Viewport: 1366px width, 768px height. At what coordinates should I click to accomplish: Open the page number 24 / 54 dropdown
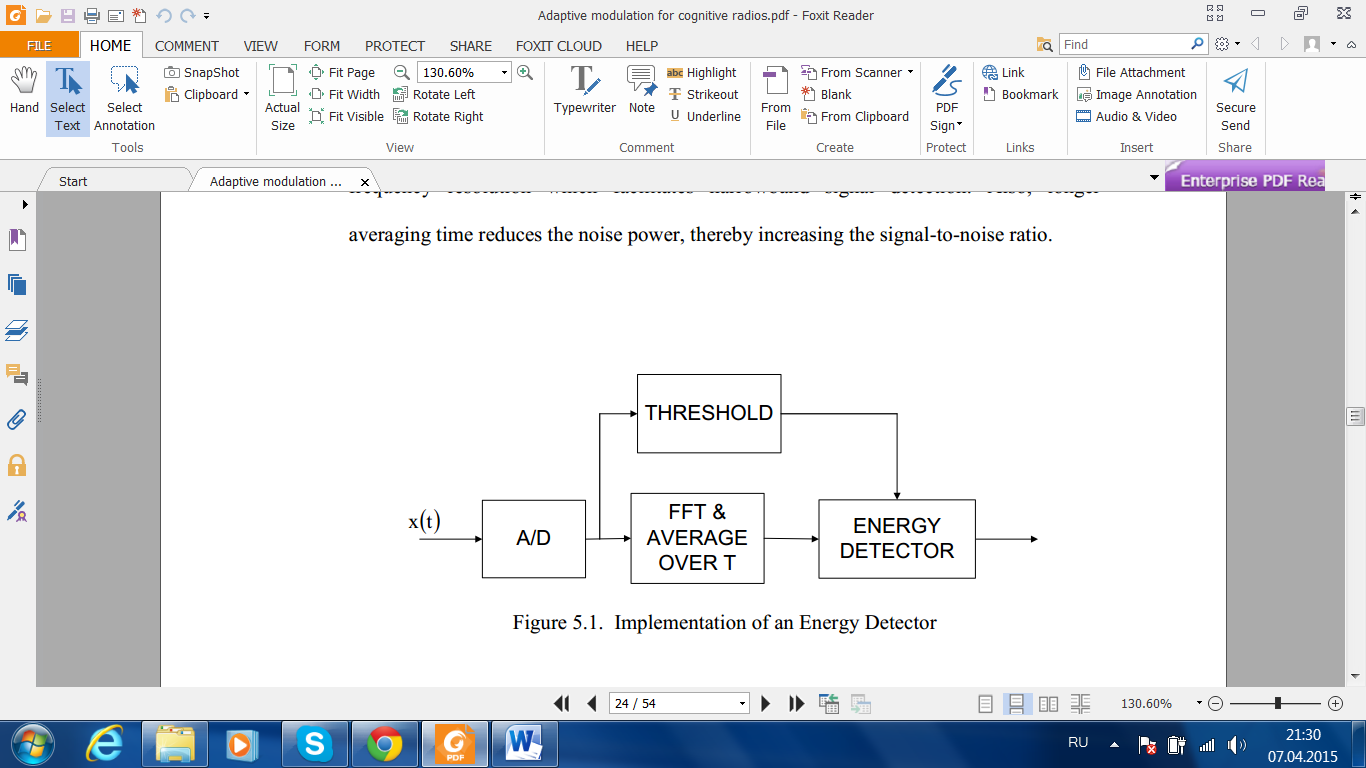(x=741, y=703)
